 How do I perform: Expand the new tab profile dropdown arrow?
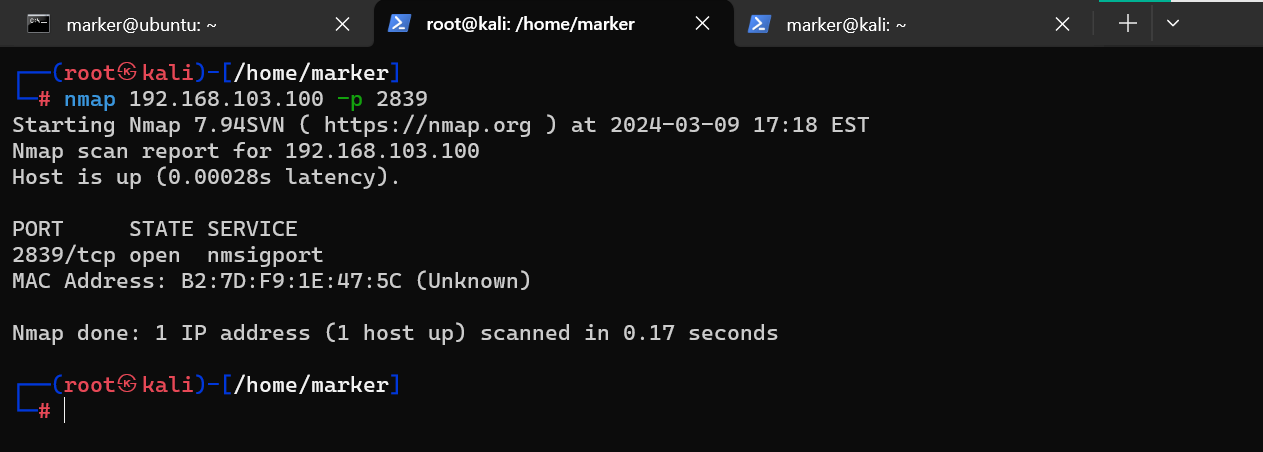point(1173,24)
